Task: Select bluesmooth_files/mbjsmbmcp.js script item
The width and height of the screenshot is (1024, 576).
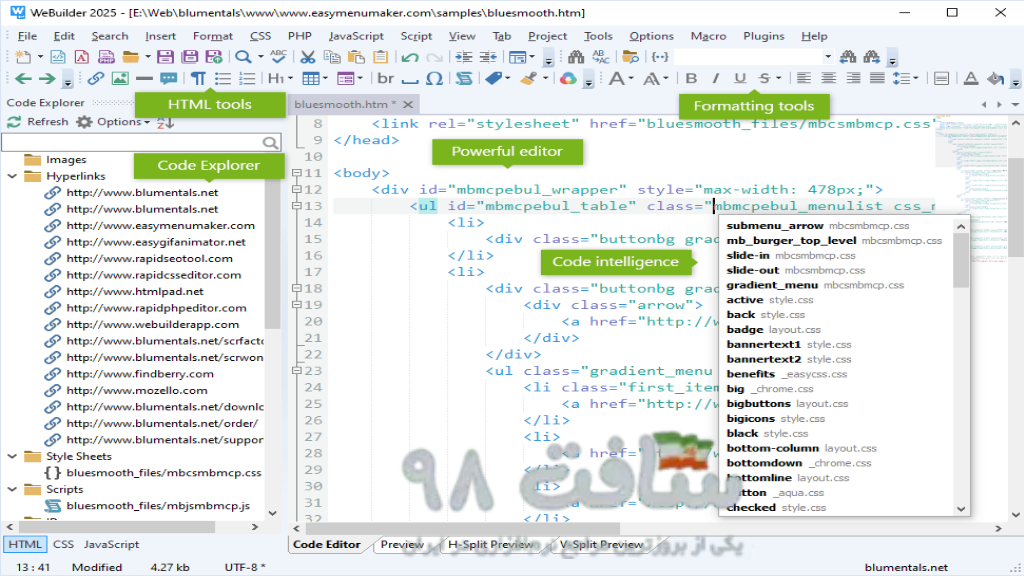Action: (x=158, y=505)
